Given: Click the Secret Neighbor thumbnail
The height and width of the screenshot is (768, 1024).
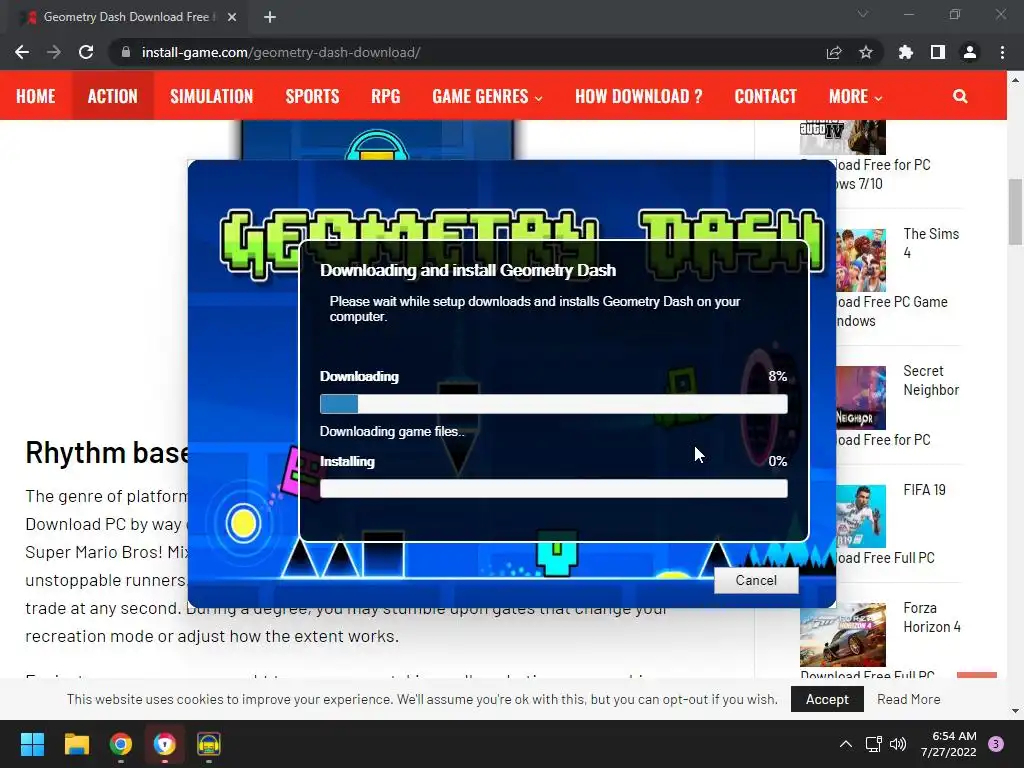Looking at the screenshot, I should (x=861, y=398).
